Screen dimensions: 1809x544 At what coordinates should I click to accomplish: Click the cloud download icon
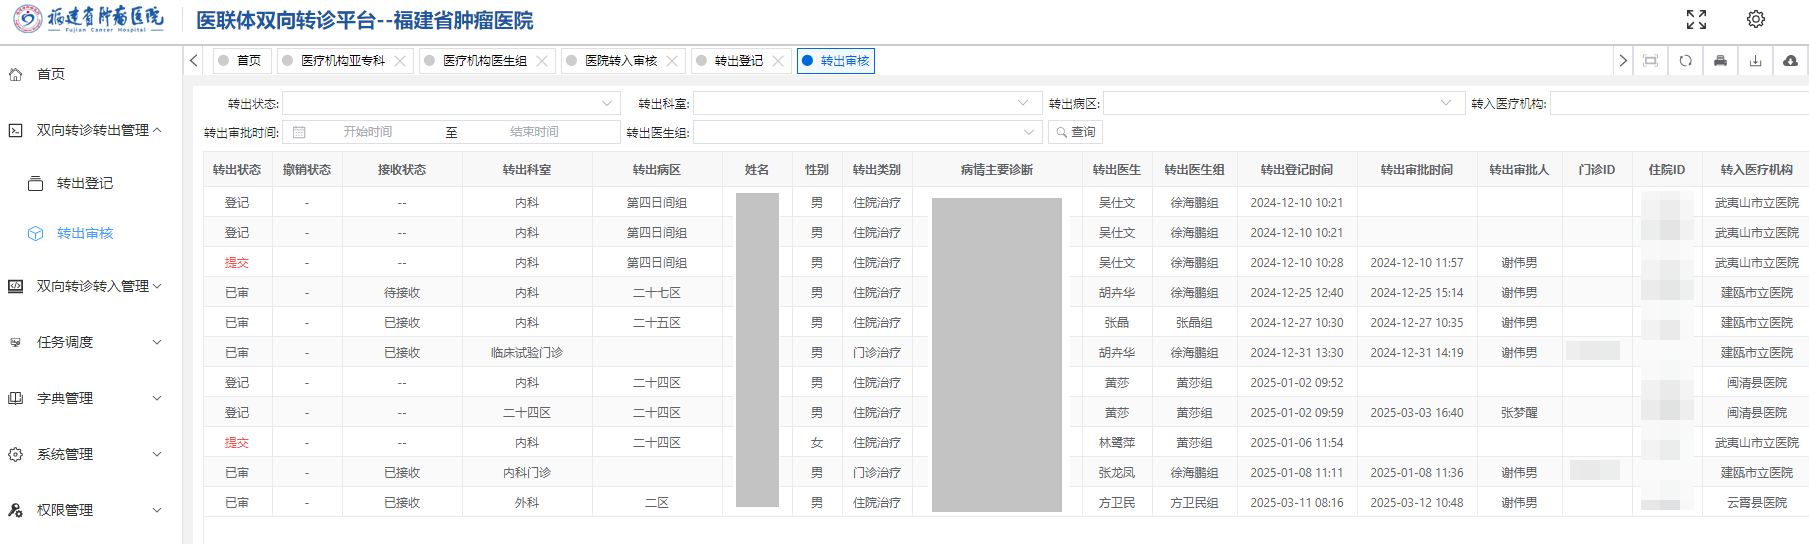[x=1790, y=61]
